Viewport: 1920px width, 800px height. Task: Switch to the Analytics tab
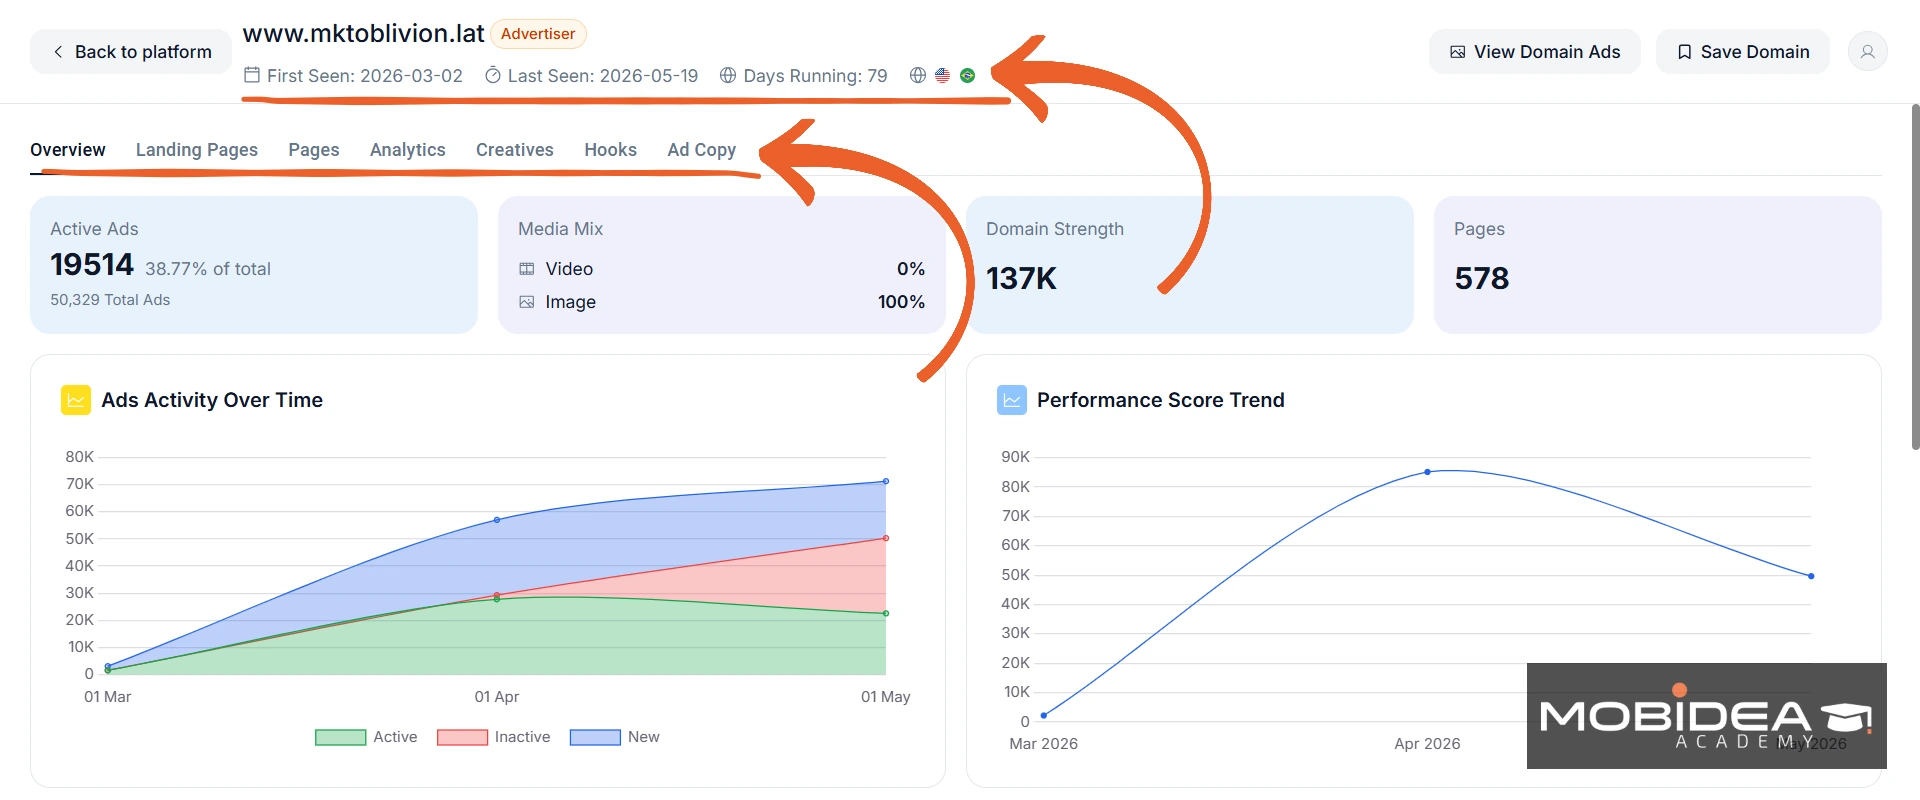(x=408, y=150)
